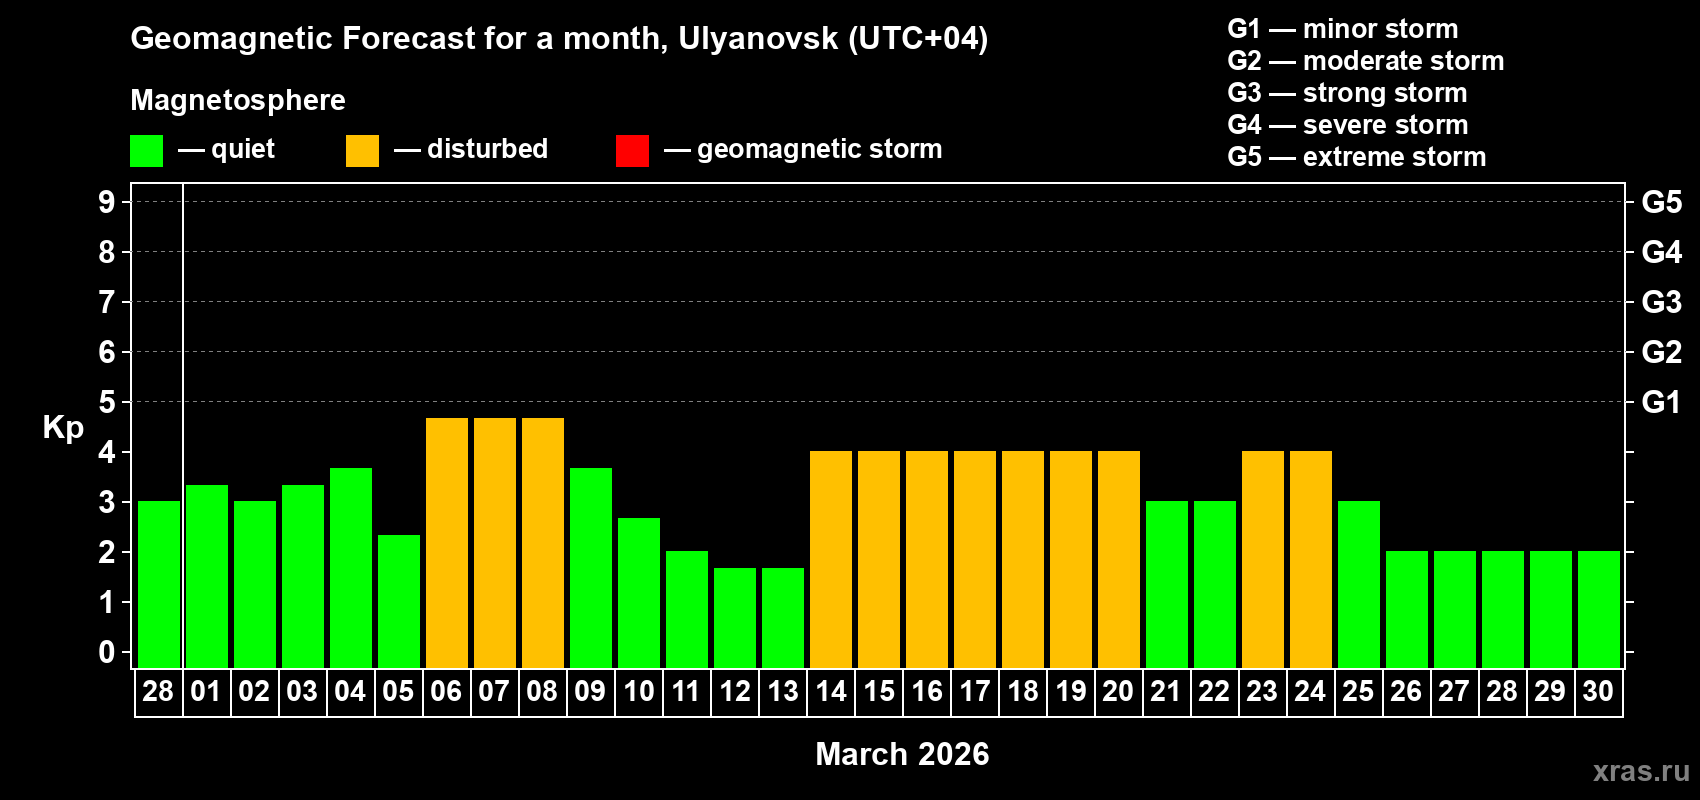Viewport: 1700px width, 800px height.
Task: Click the orange bar for day 07
Action: pyautogui.click(x=495, y=543)
